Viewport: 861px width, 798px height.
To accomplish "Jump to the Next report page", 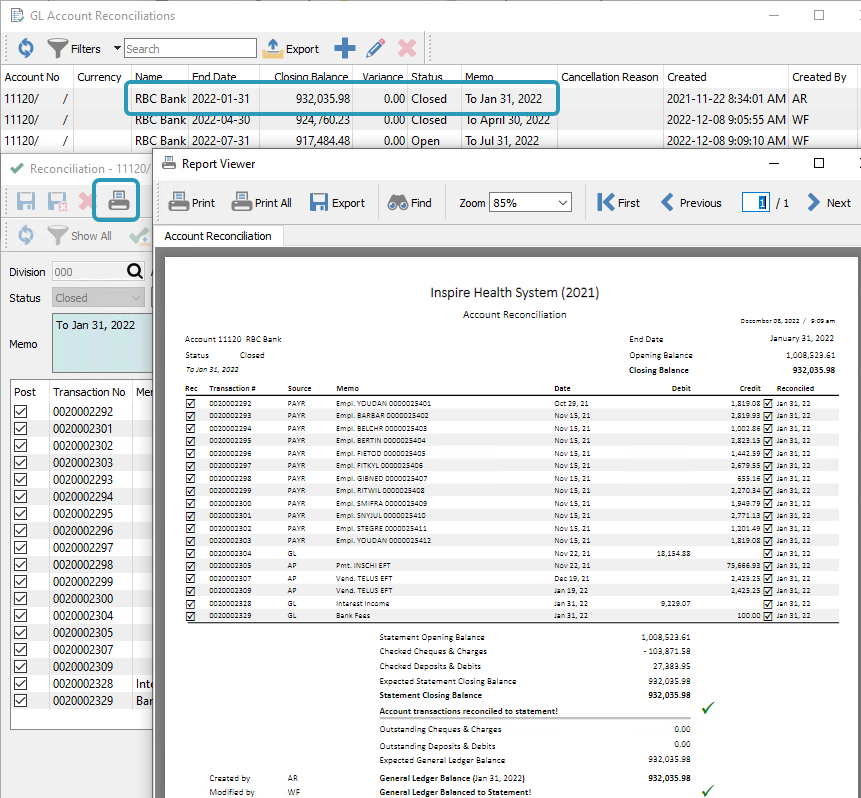I will pos(828,203).
